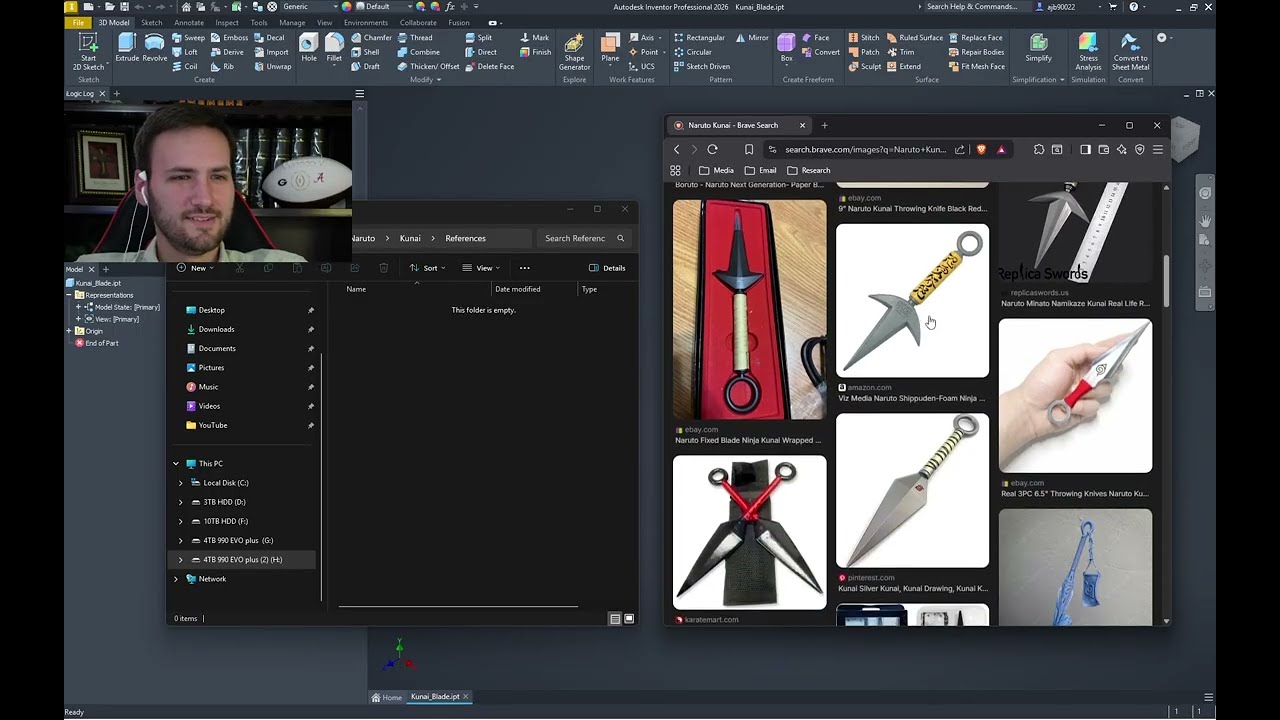The height and width of the screenshot is (720, 1280).
Task: Launch Stress Analysis
Action: tap(1088, 52)
